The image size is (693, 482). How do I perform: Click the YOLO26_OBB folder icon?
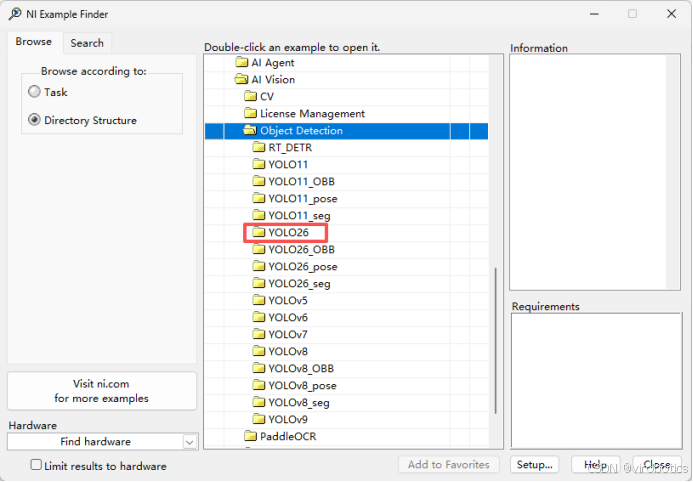pyautogui.click(x=259, y=249)
